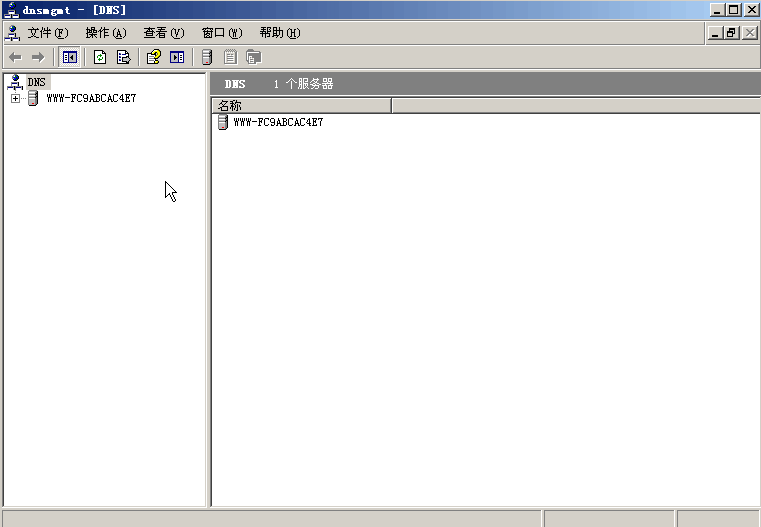Click the Show/Hide Action Pane toolbar icon
This screenshot has height=527, width=761.
[177, 57]
